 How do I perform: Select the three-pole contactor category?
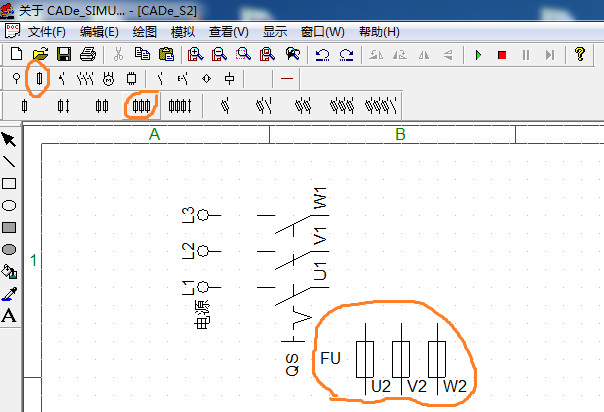(85, 79)
